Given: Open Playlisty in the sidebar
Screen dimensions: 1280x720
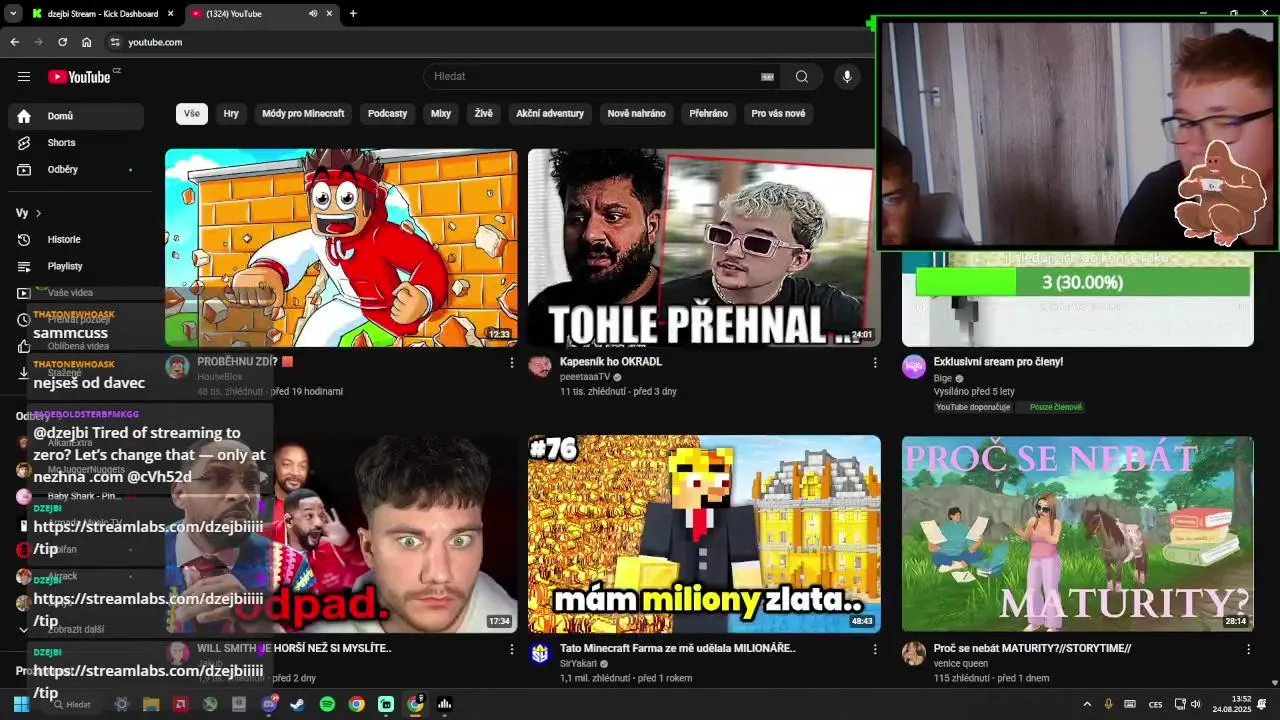Looking at the screenshot, I should [x=76, y=267].
